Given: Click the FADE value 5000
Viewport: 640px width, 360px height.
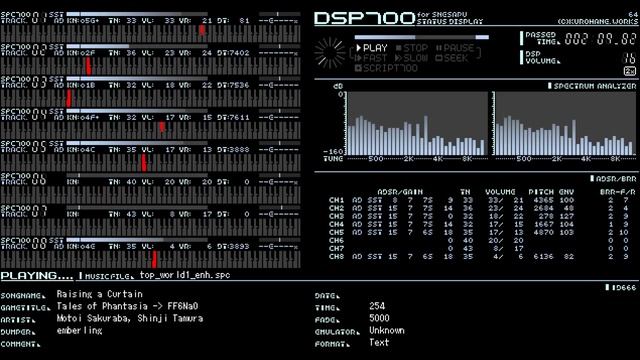Looking at the screenshot, I should [379, 318].
